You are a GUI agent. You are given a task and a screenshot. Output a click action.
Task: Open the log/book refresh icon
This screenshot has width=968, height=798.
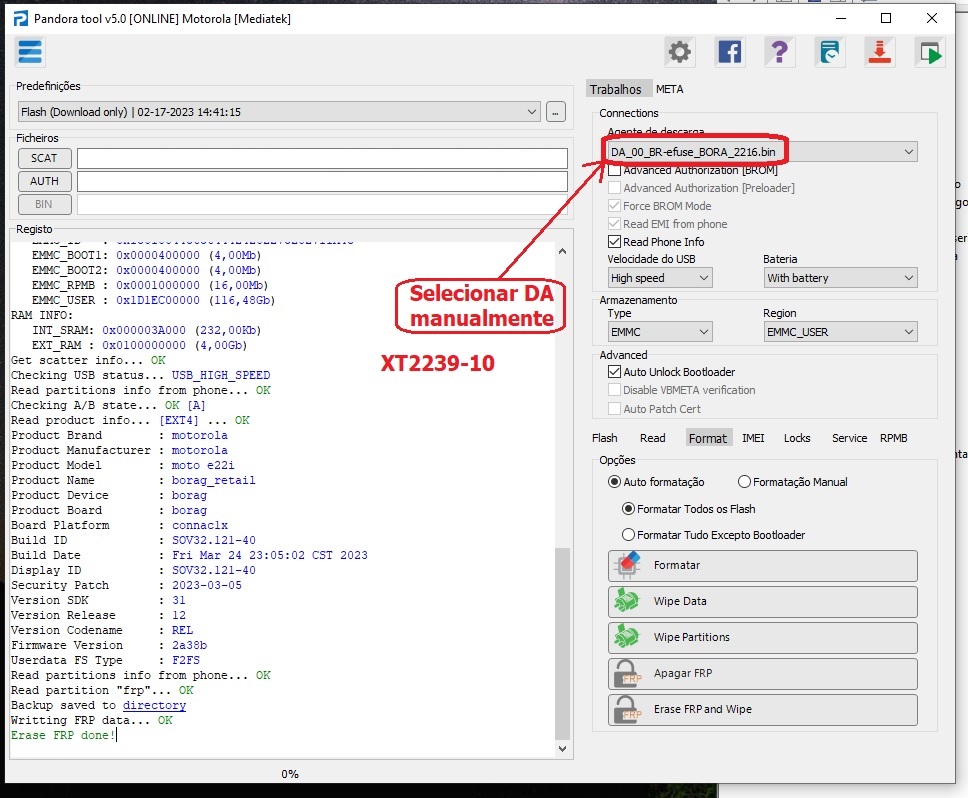(x=830, y=52)
